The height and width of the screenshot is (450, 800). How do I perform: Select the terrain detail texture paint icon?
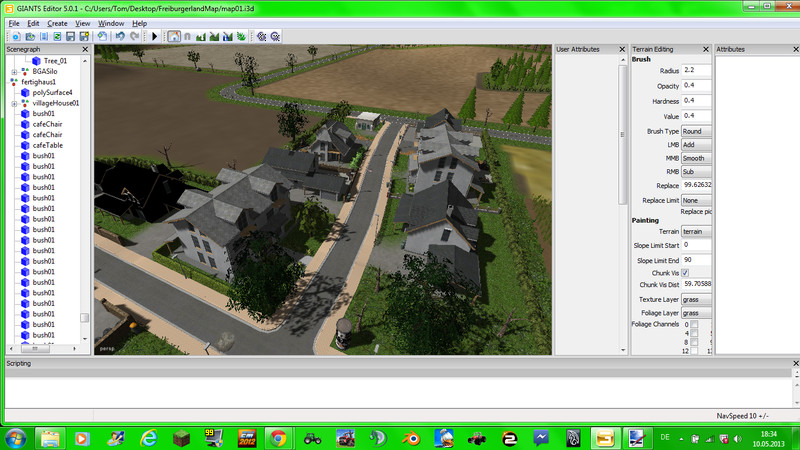pos(214,36)
